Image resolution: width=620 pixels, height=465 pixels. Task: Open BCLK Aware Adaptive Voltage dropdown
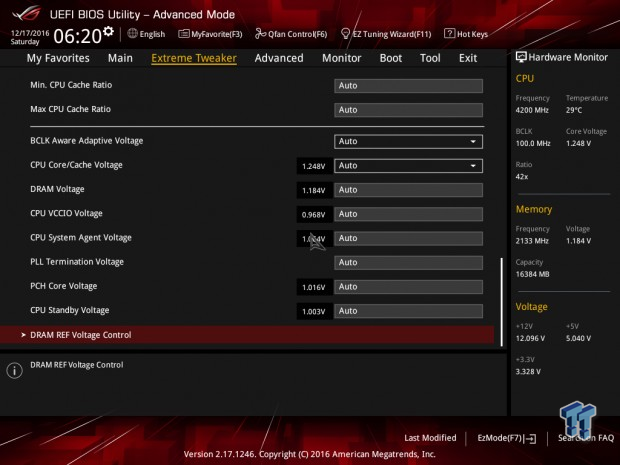pyautogui.click(x=408, y=142)
